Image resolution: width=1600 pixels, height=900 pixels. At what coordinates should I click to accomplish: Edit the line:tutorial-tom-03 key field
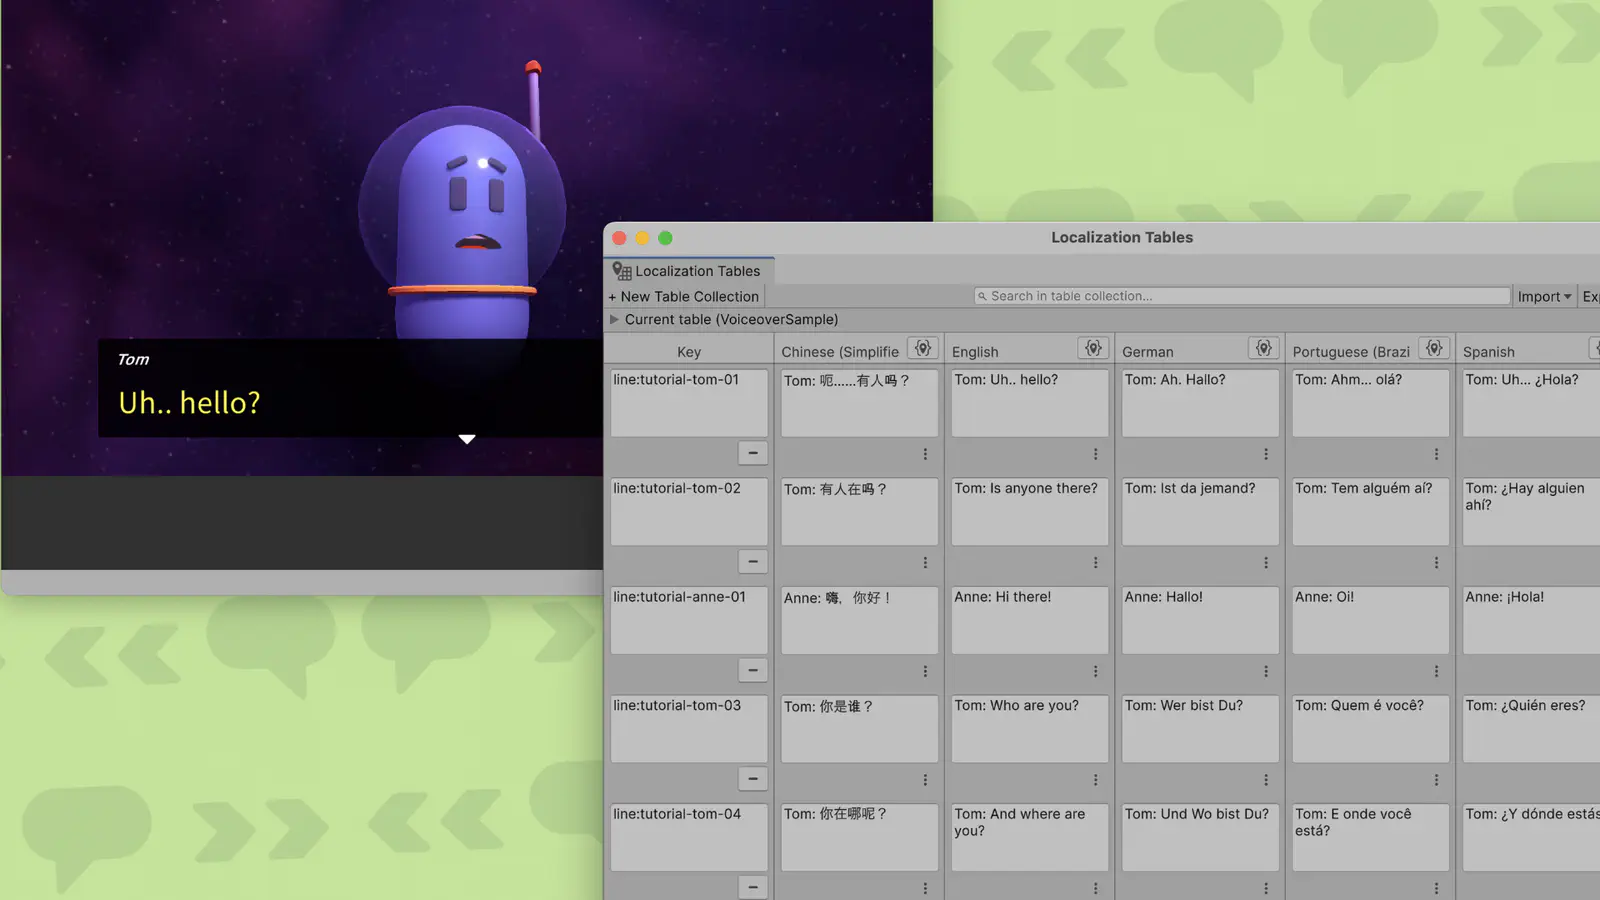point(688,728)
